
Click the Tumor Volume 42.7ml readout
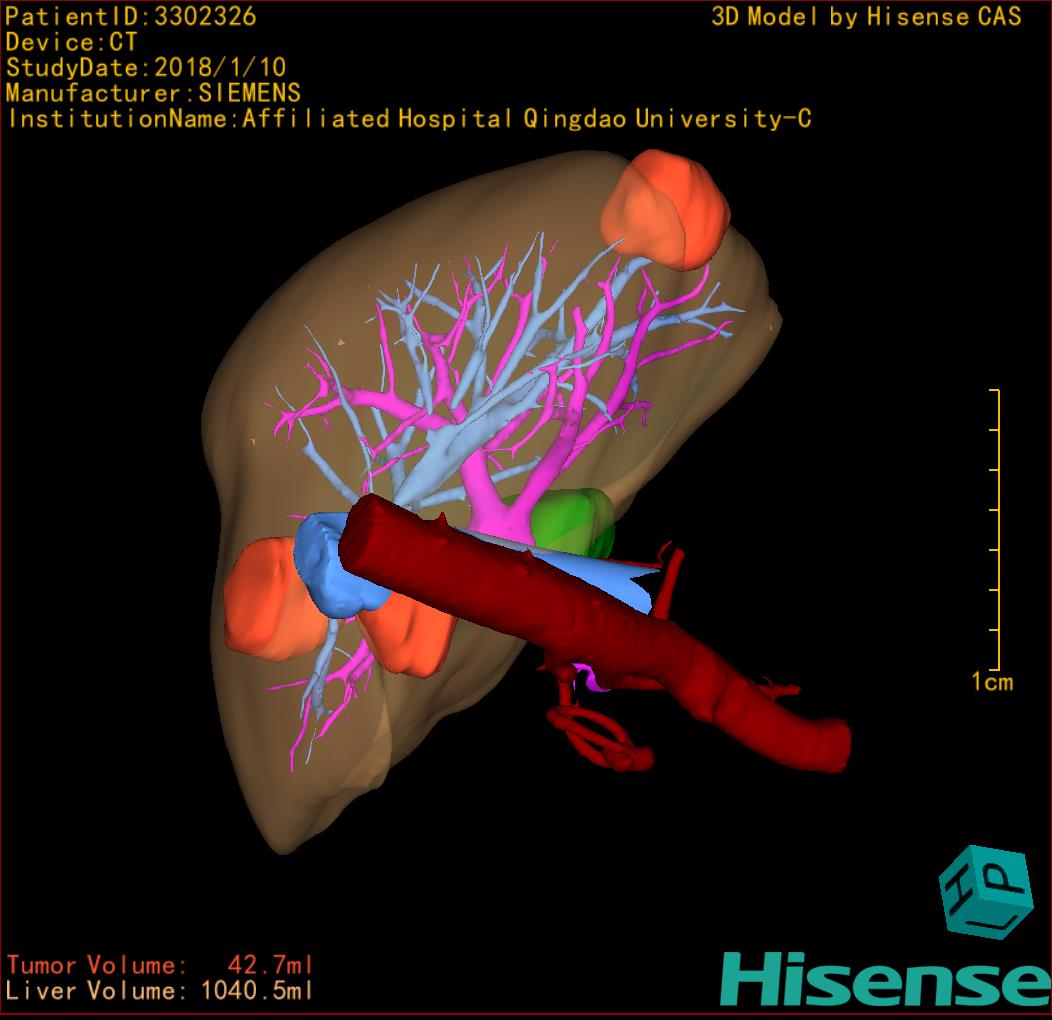(x=160, y=965)
